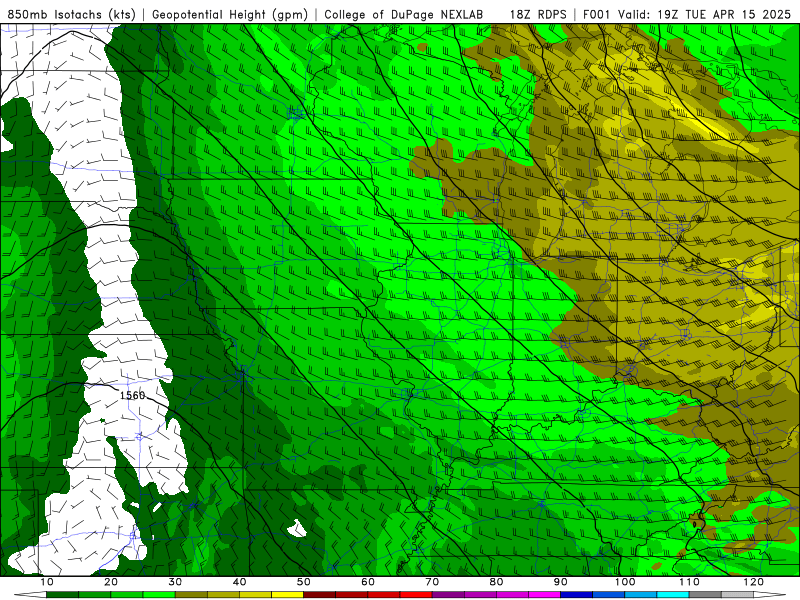Viewport: 800px width, 600px height.
Task: Click the '60' label on the color scale
Action: [x=368, y=582]
